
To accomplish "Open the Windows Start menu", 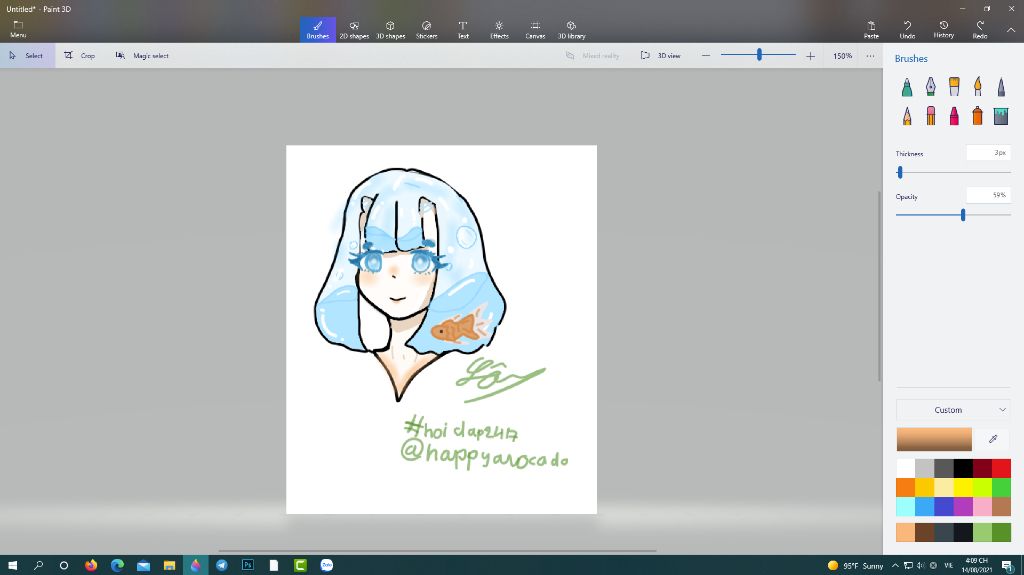I will (x=12, y=565).
